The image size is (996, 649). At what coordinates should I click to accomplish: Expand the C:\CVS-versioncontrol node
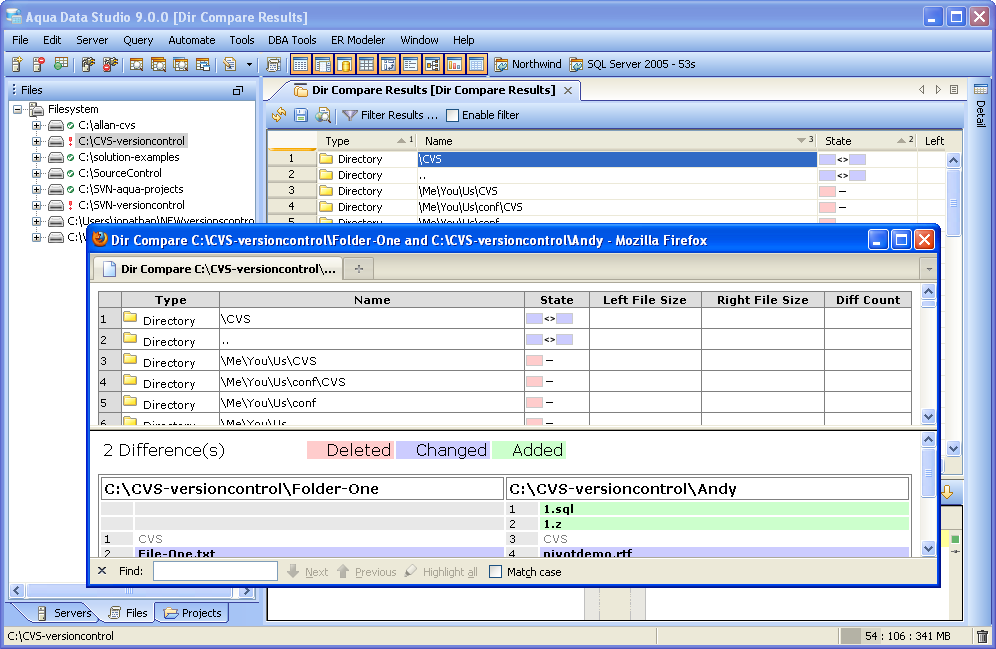(x=37, y=141)
